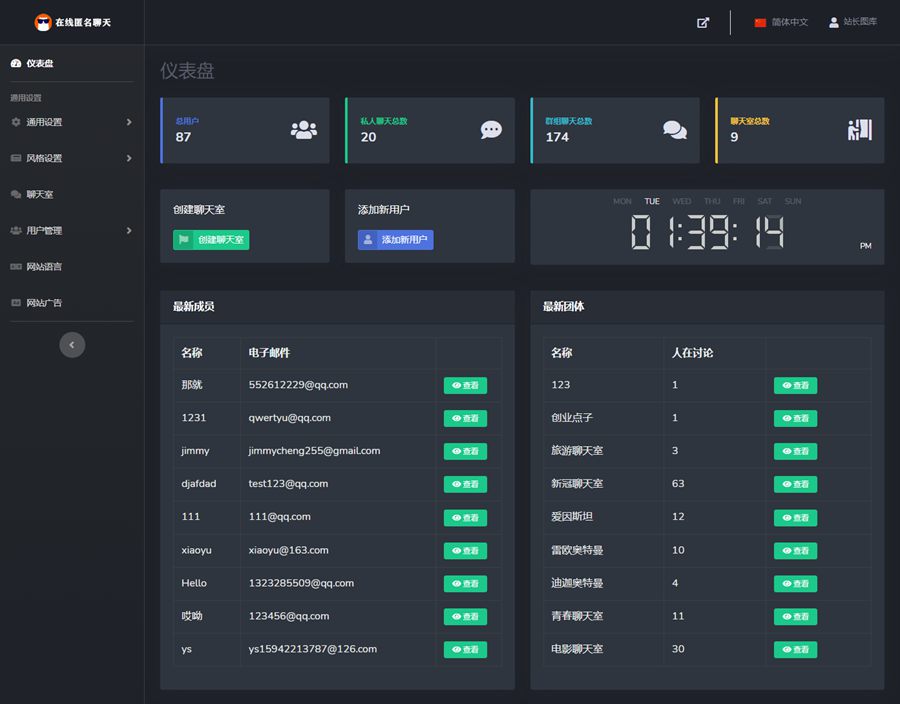
Task: Click the 在线匿名聊天 sunglasses logo
Action: tap(43, 22)
